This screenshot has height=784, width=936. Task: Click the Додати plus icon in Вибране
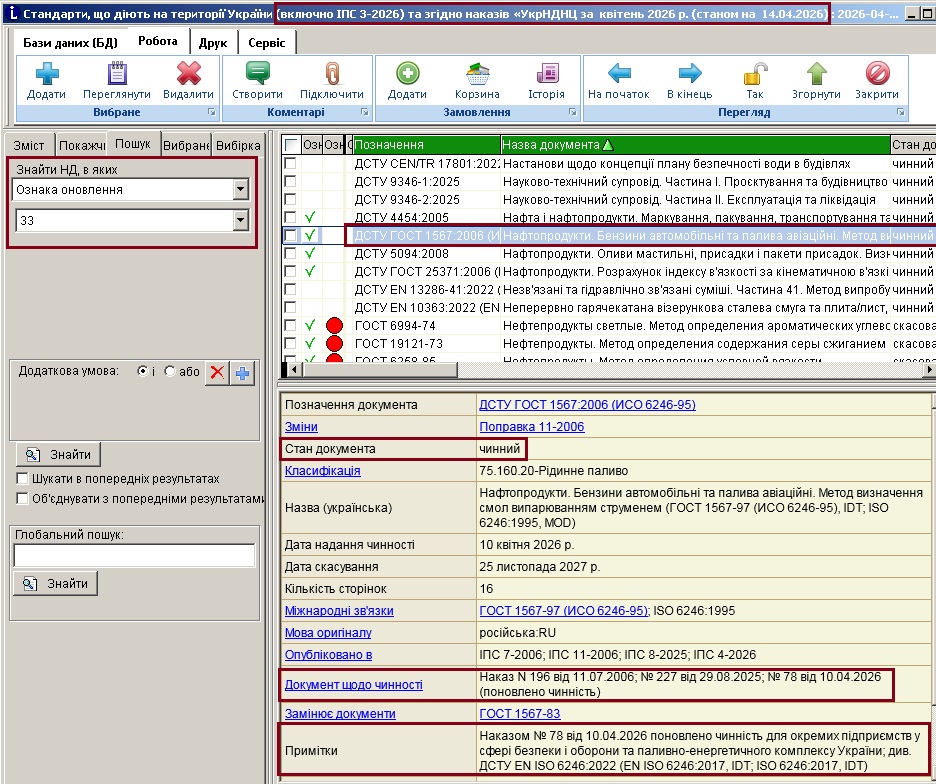pyautogui.click(x=47, y=74)
